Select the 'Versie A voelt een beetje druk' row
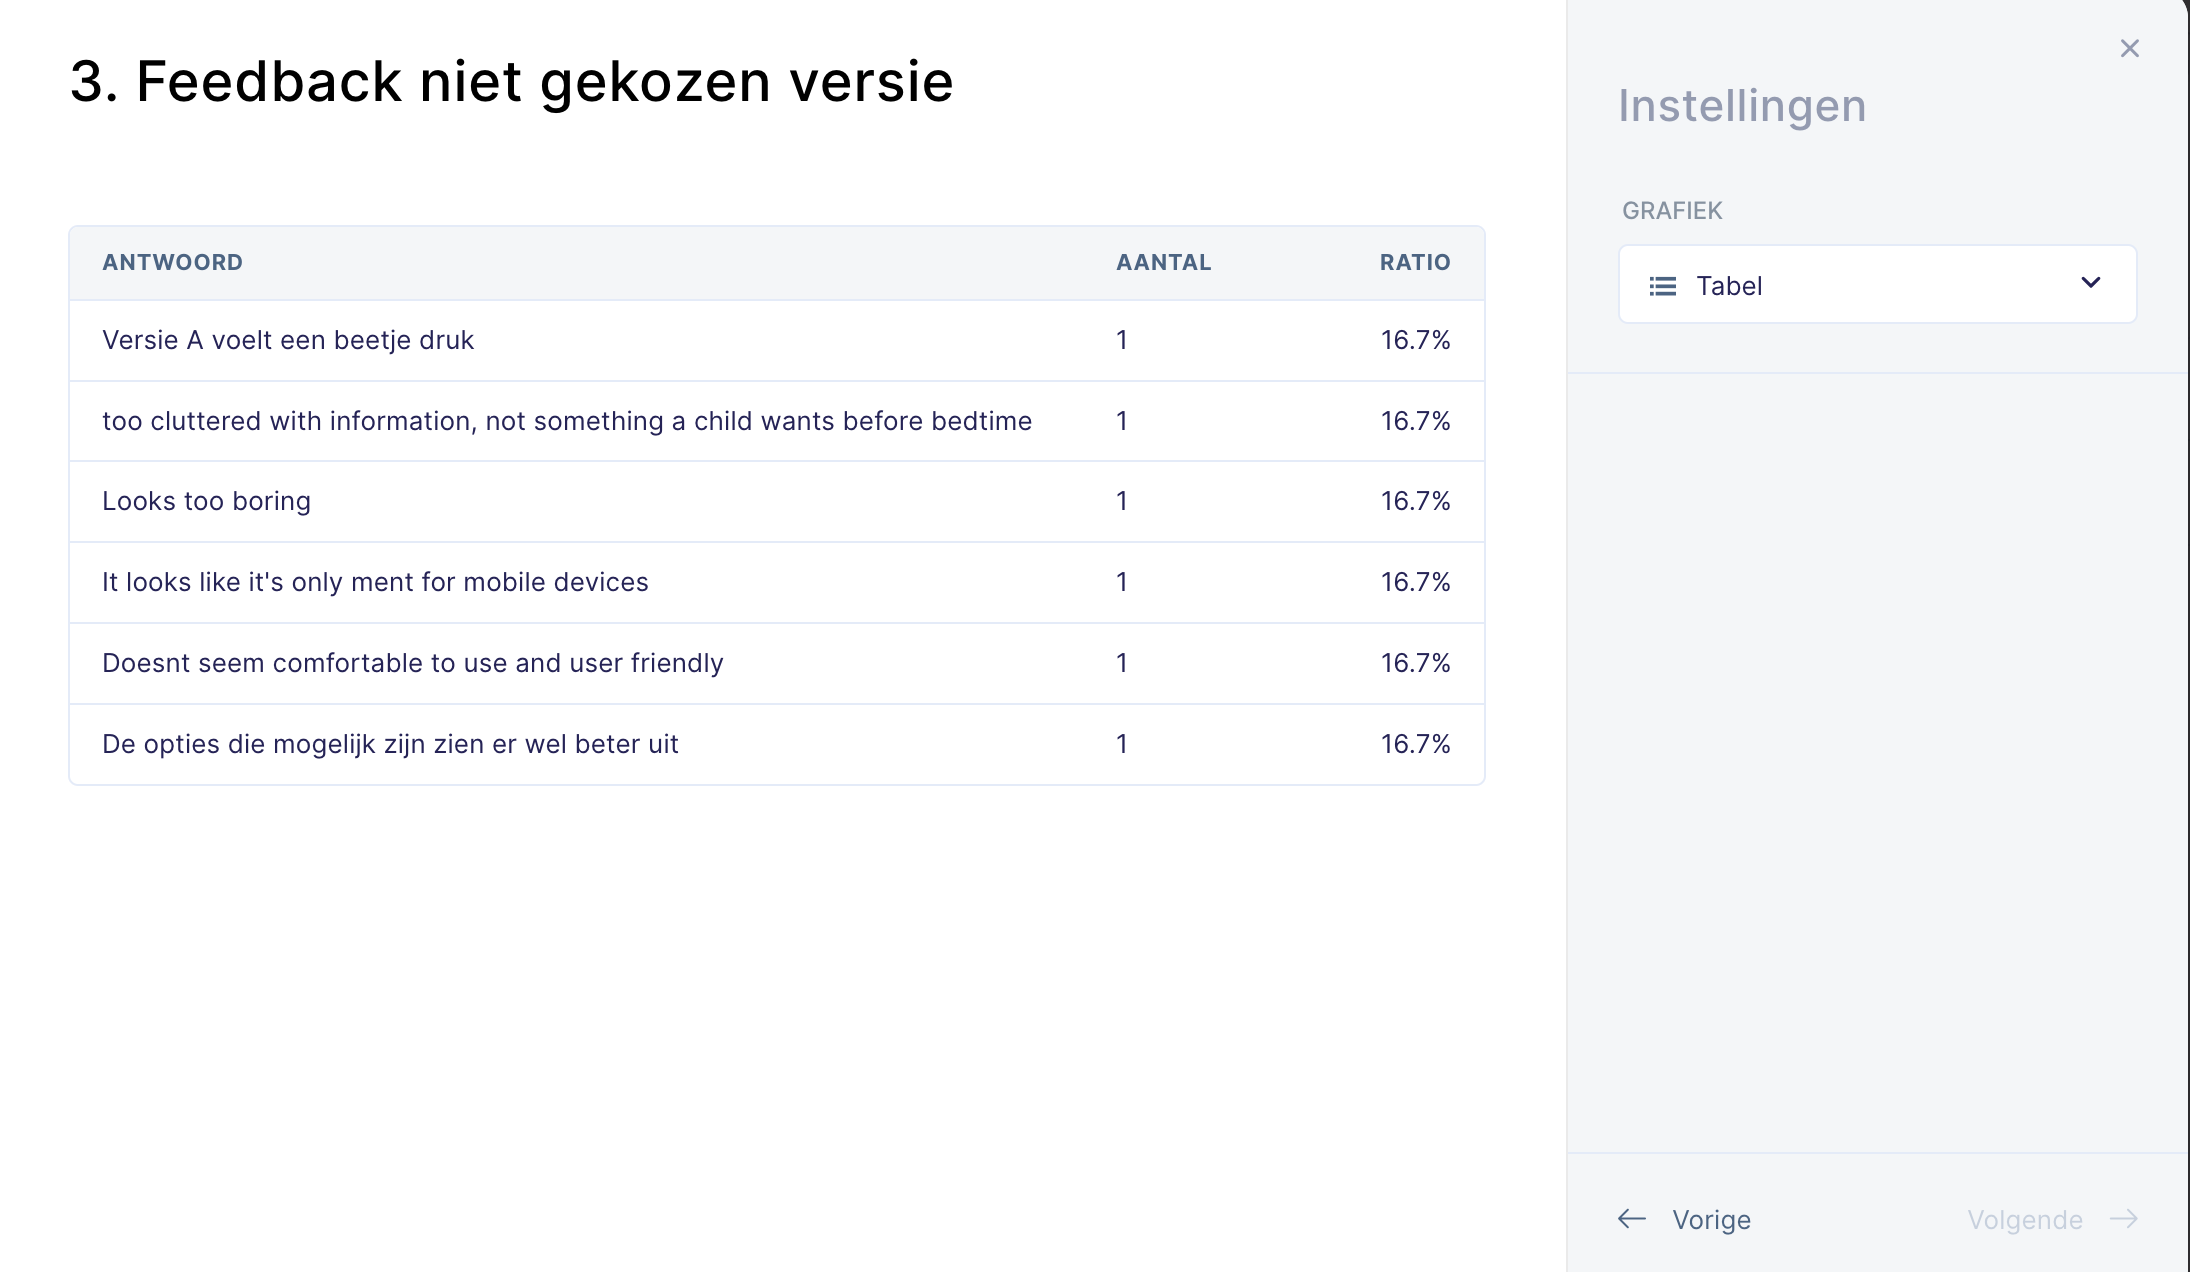The image size is (2190, 1272). tap(288, 341)
